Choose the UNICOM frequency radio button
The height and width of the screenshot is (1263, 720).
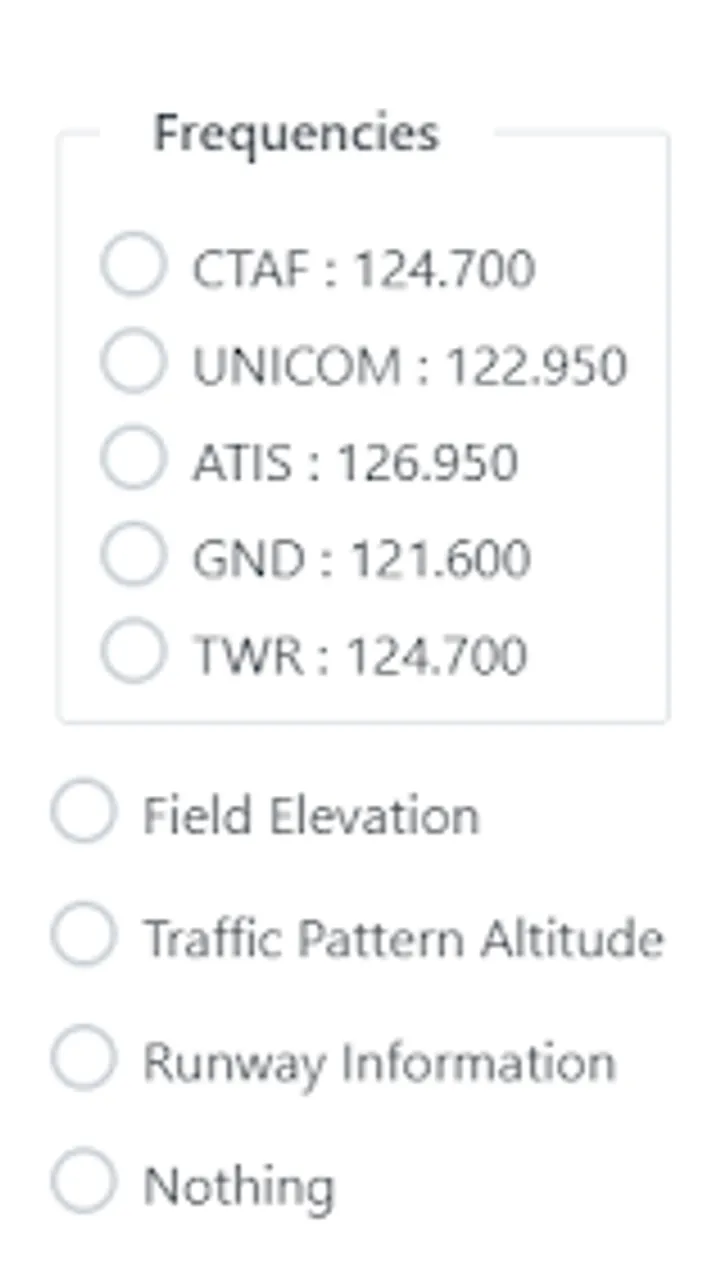133,362
